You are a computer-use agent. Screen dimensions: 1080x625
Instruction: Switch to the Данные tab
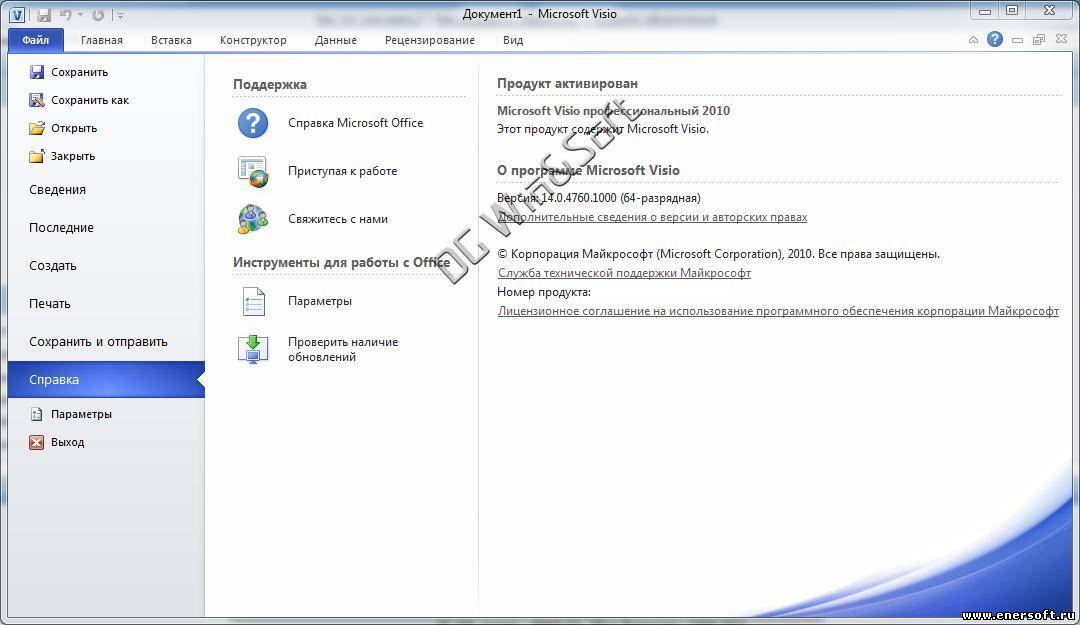tap(335, 40)
